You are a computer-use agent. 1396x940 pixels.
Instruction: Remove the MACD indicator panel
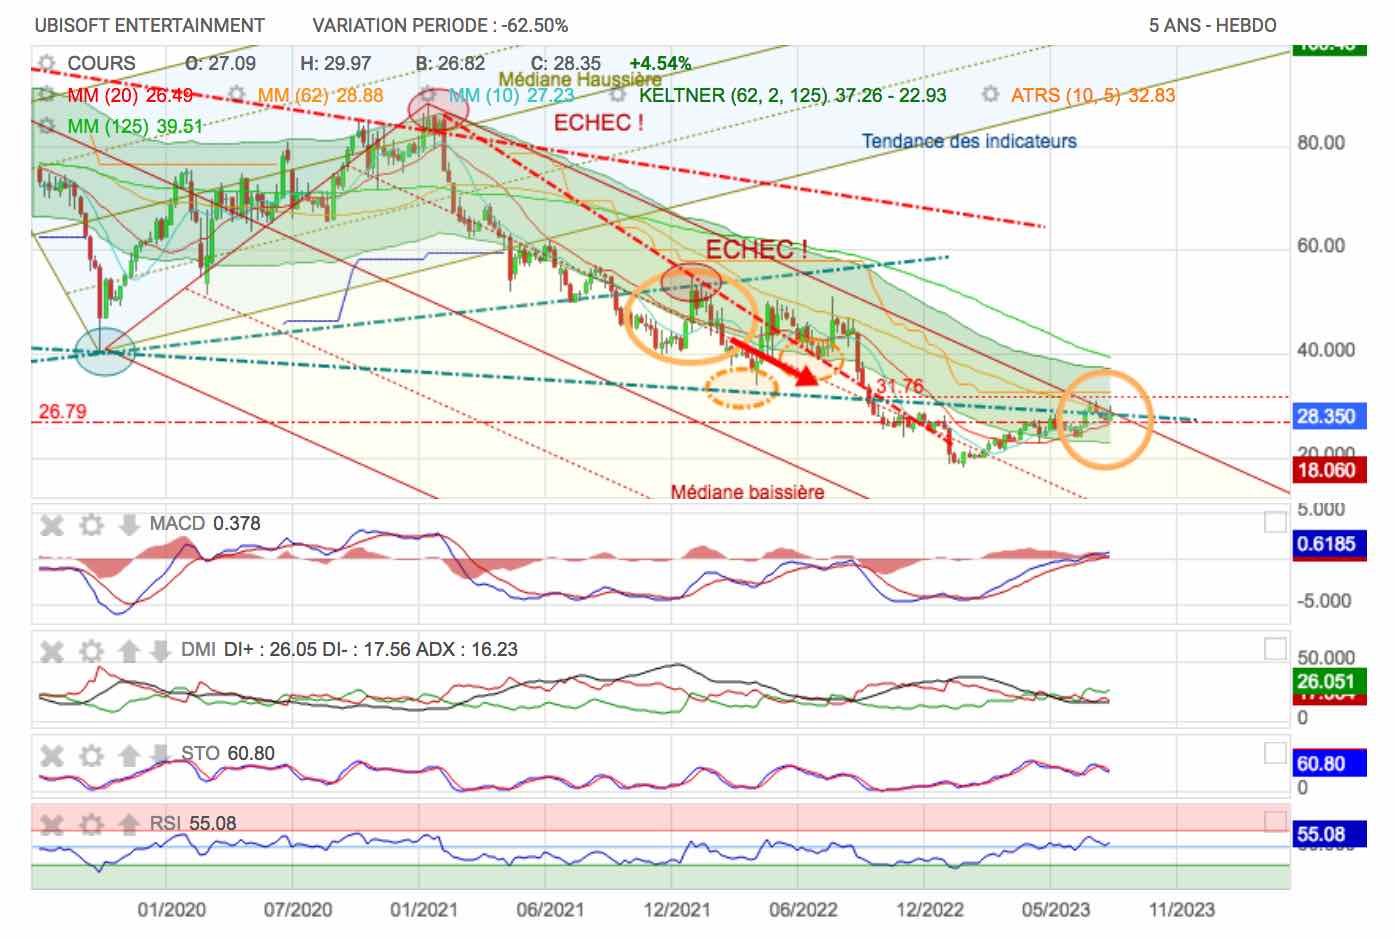(52, 524)
